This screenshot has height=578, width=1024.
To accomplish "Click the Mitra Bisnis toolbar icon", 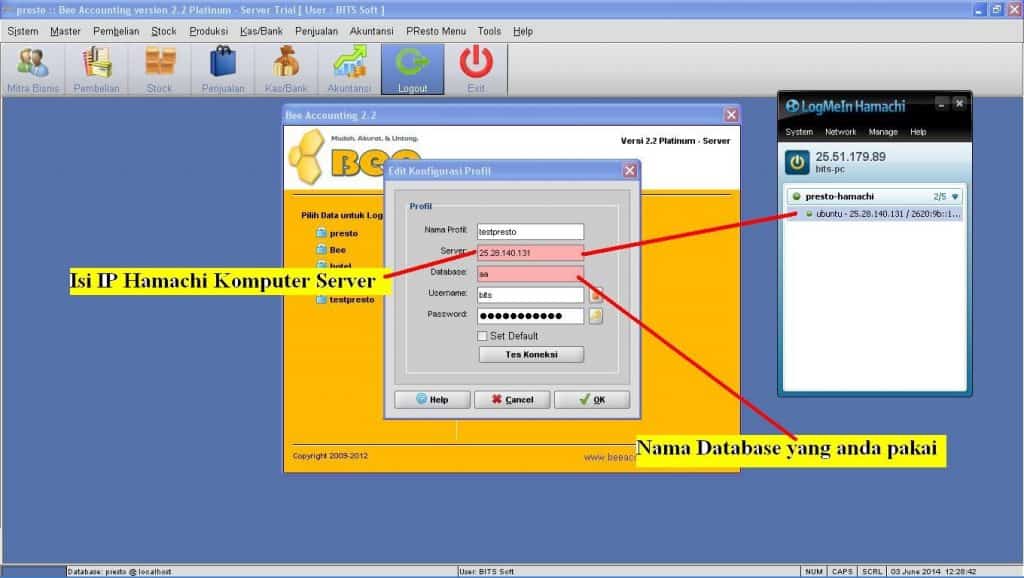I will [x=33, y=64].
